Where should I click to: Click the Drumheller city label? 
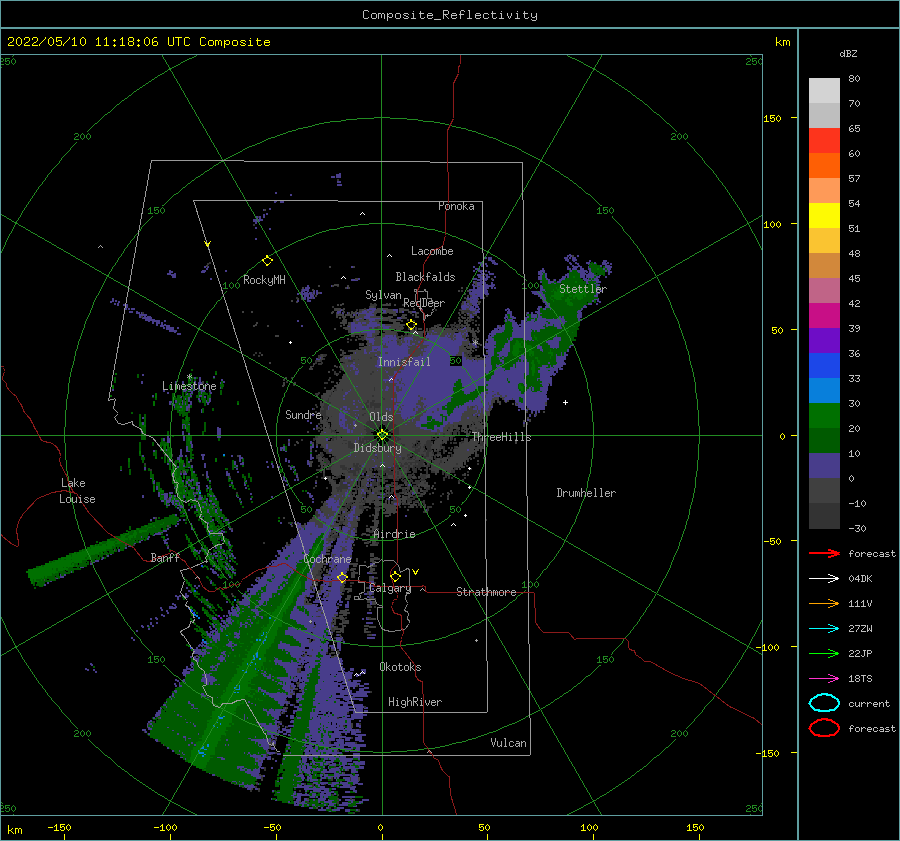point(586,493)
